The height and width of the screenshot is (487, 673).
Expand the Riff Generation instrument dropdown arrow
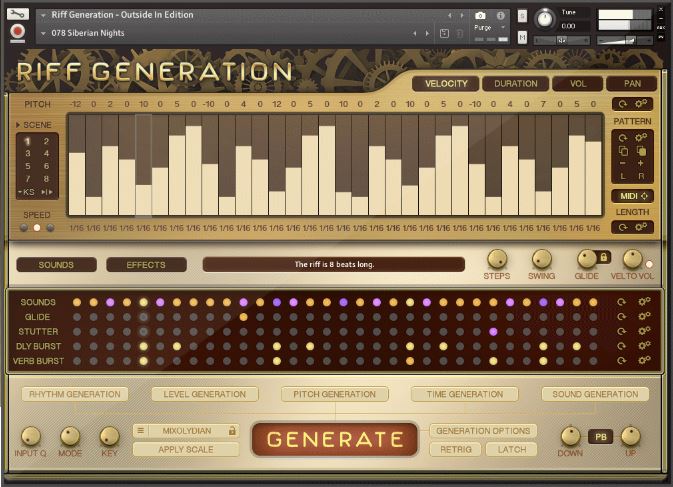(x=43, y=15)
